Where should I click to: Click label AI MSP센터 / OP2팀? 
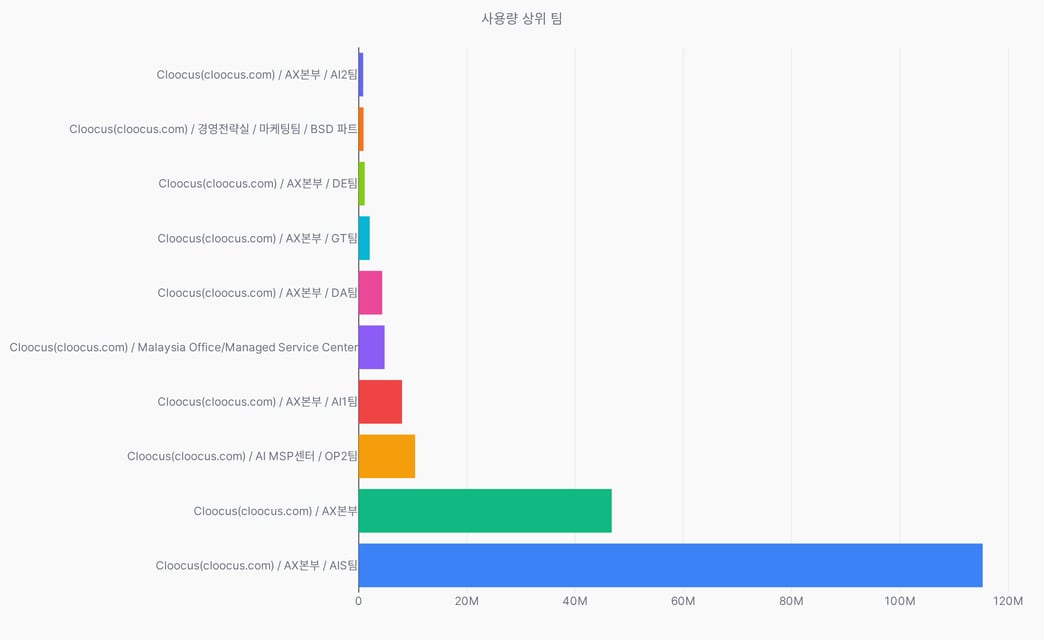[242, 457]
